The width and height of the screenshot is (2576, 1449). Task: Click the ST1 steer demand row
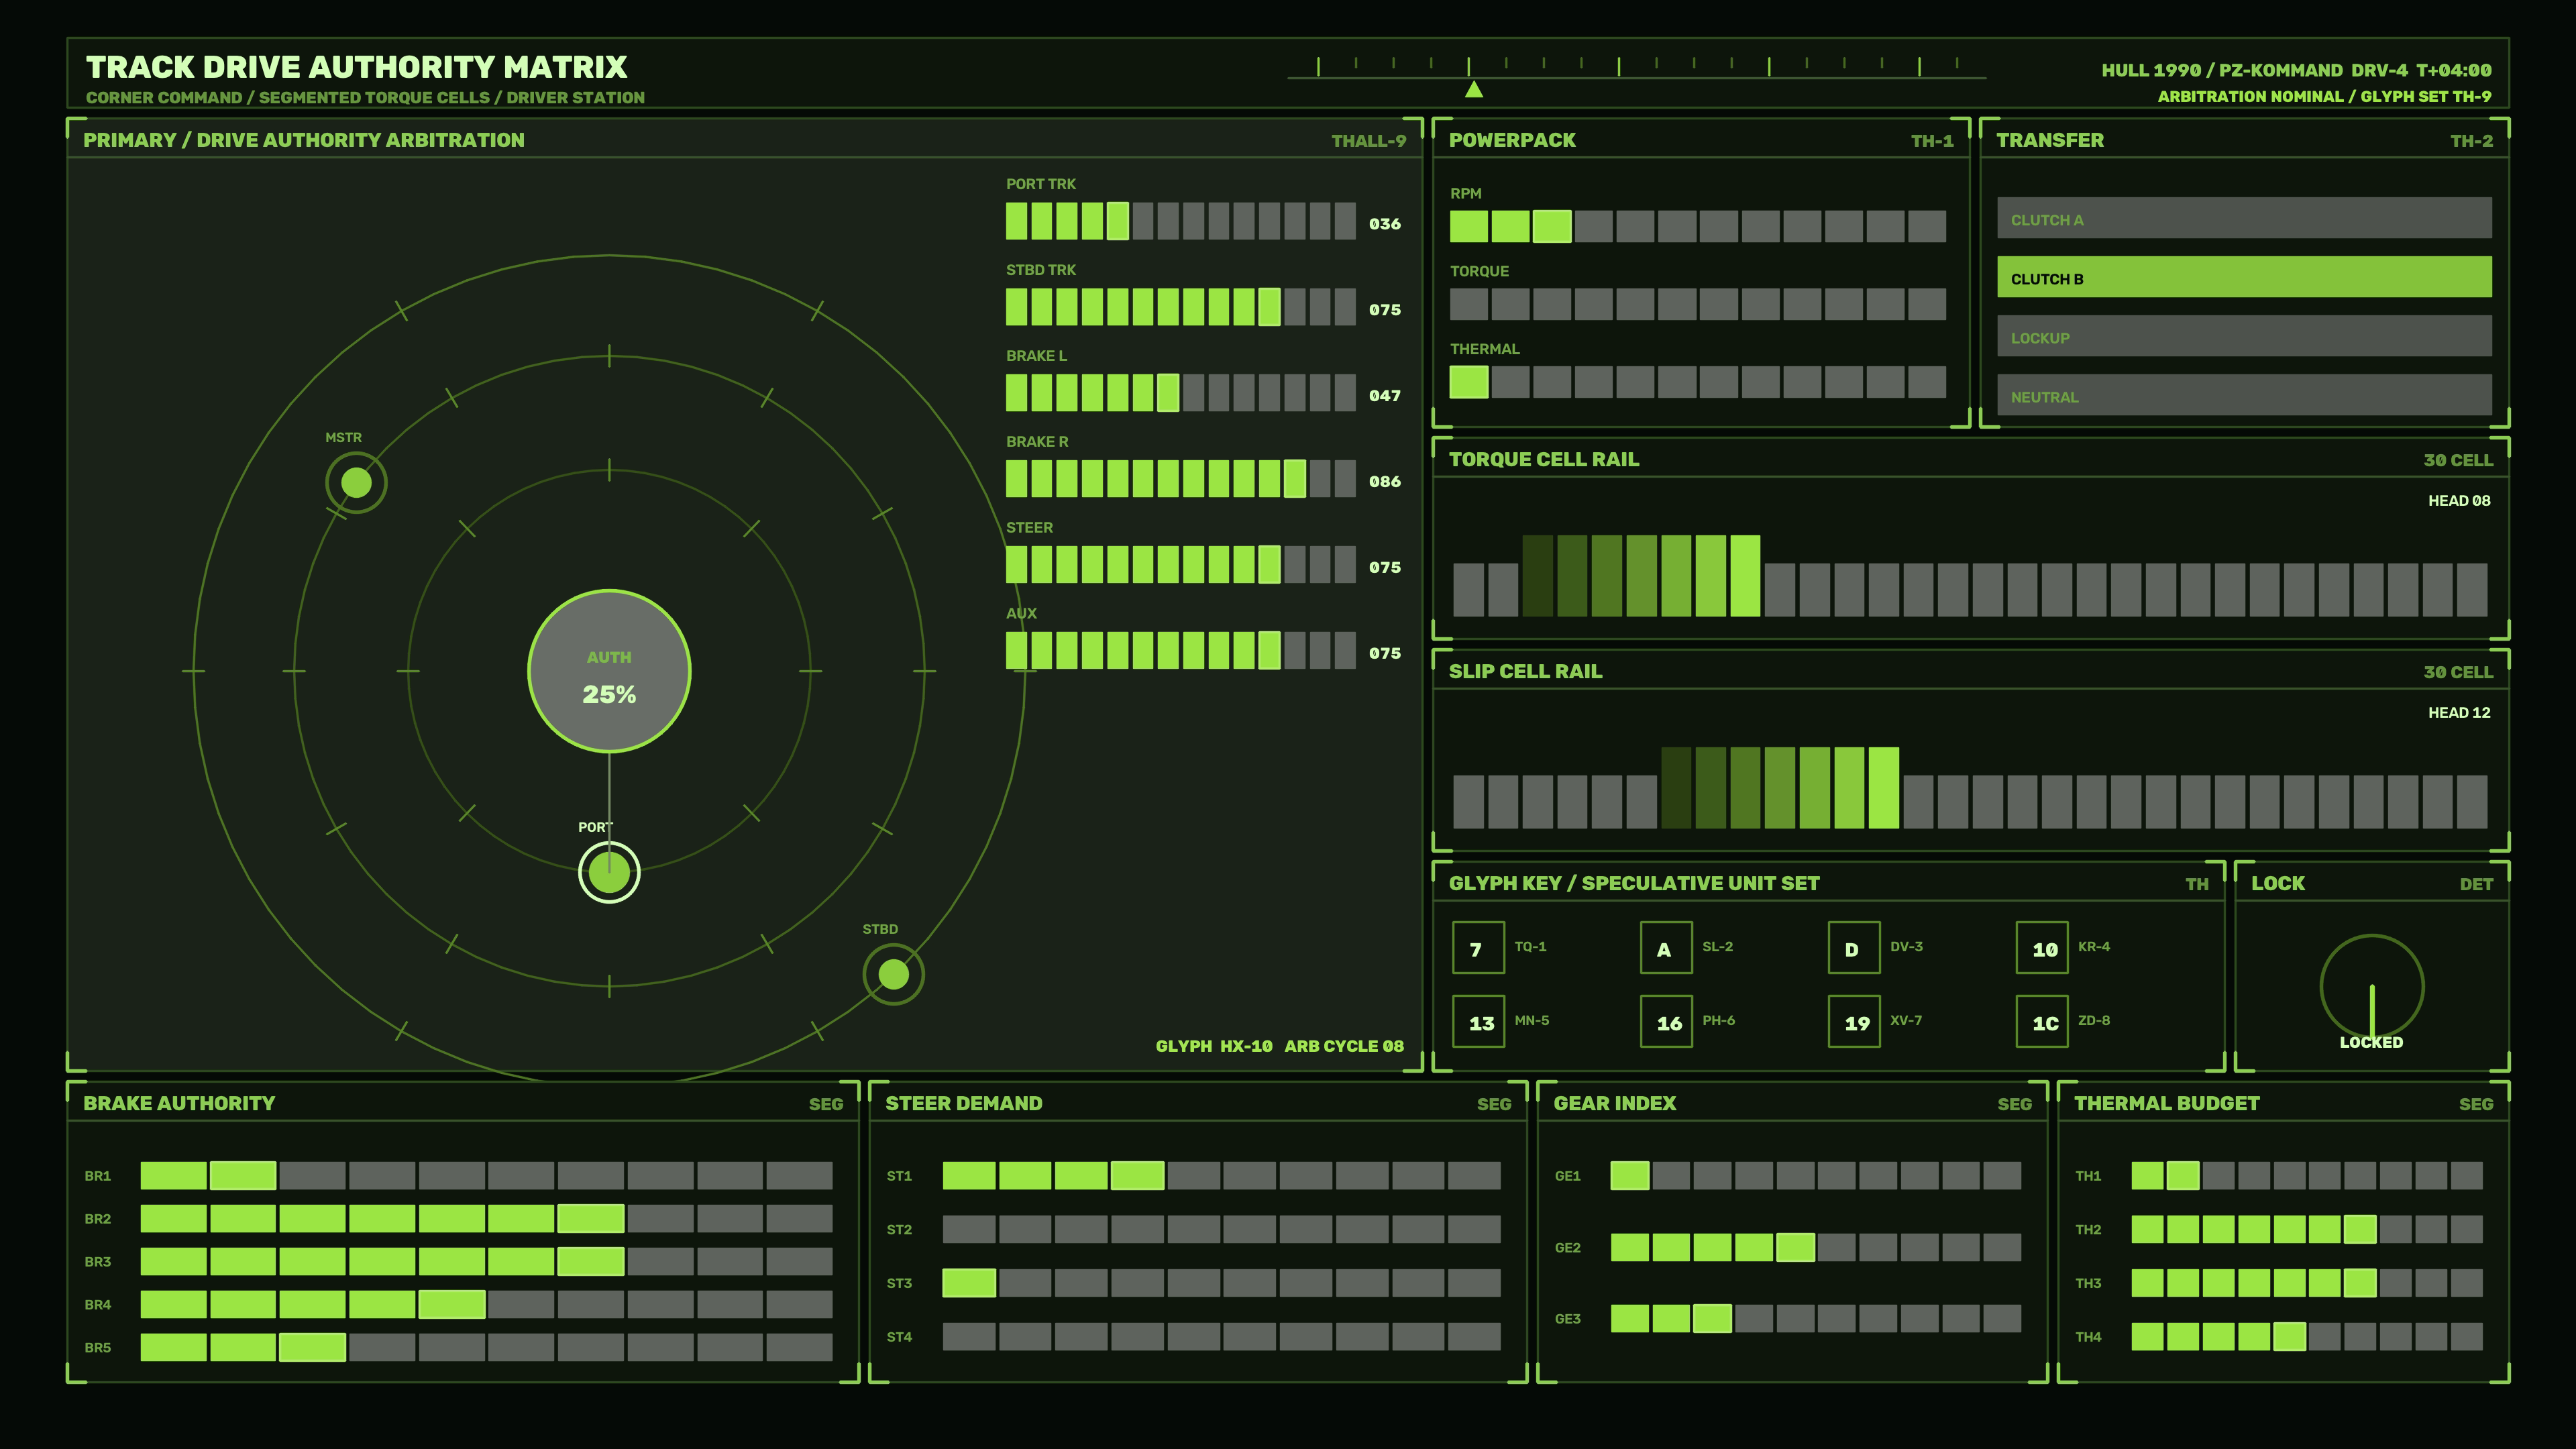pyautogui.click(x=1222, y=1176)
